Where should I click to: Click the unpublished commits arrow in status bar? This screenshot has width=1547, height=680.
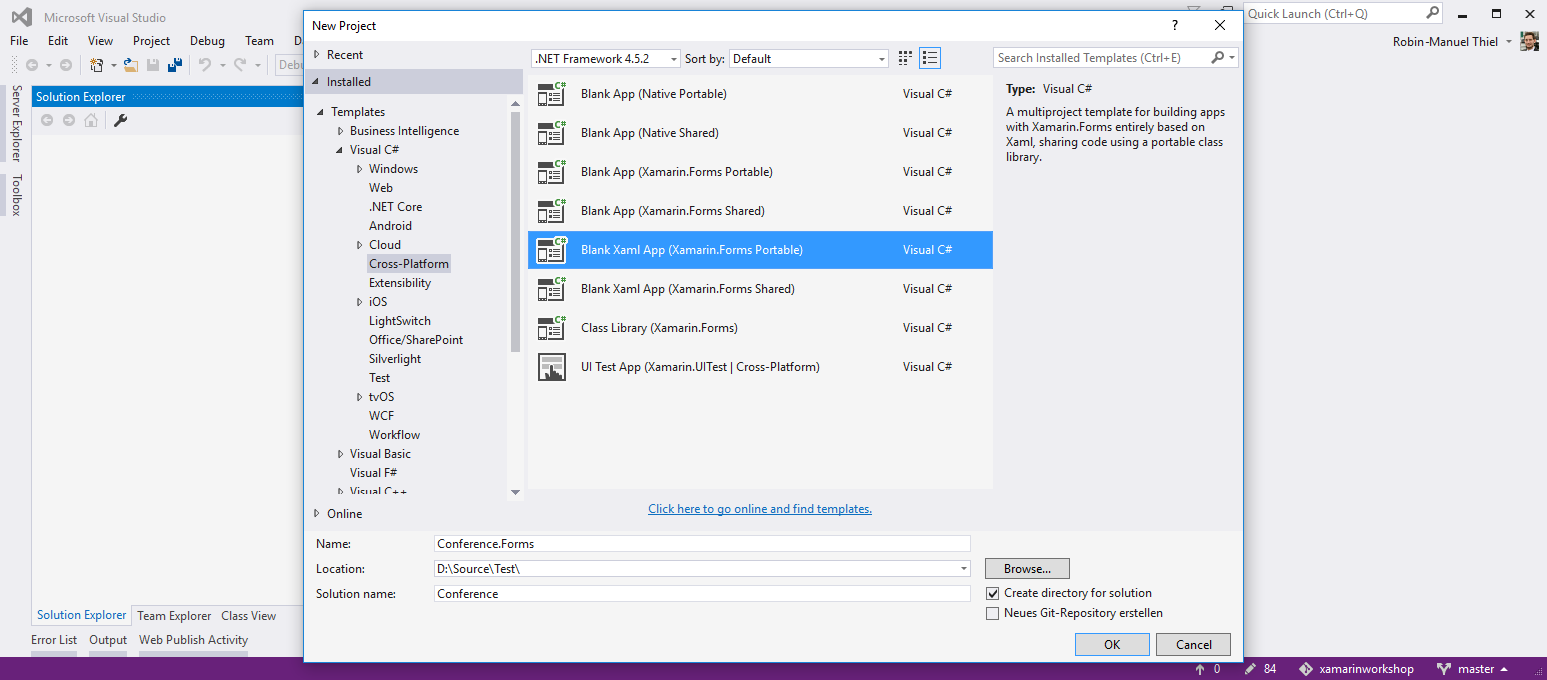click(x=1200, y=669)
